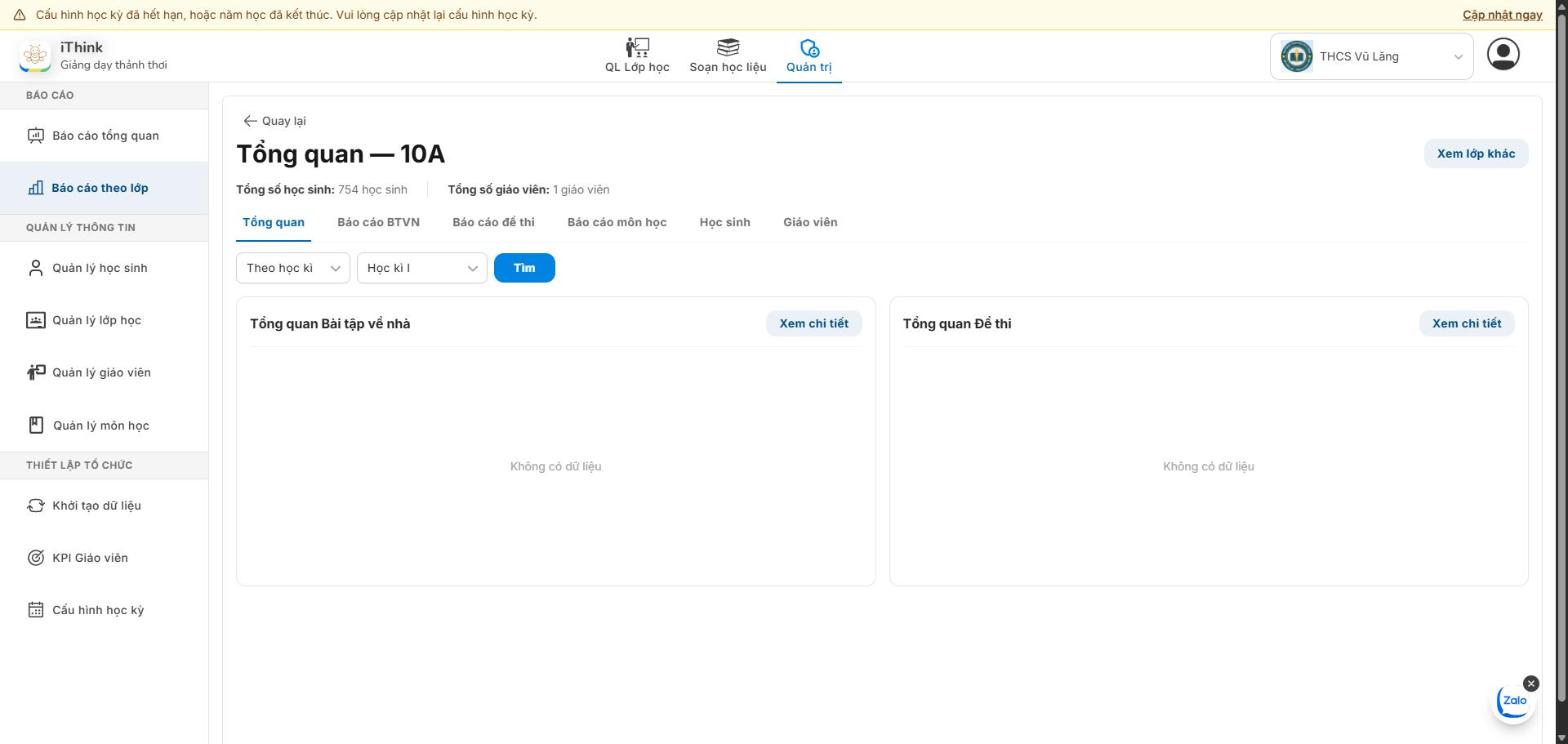This screenshot has width=1568, height=744.
Task: Open the Giáo viên tab
Action: (810, 222)
